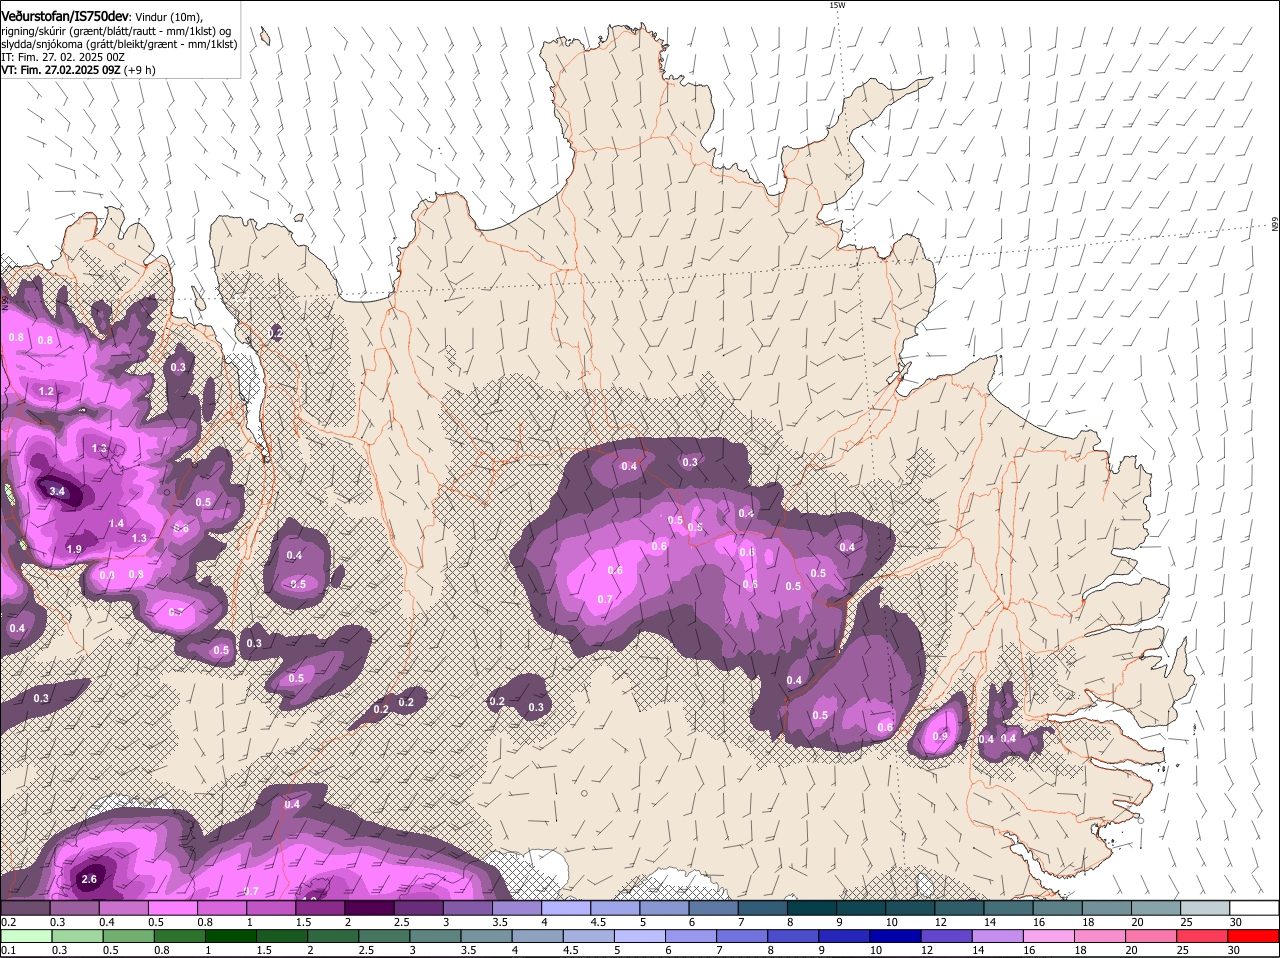Select upper legend swatch between 0.3 and 0.4
Viewport: 1280px width, 958px height.
[x=77, y=907]
